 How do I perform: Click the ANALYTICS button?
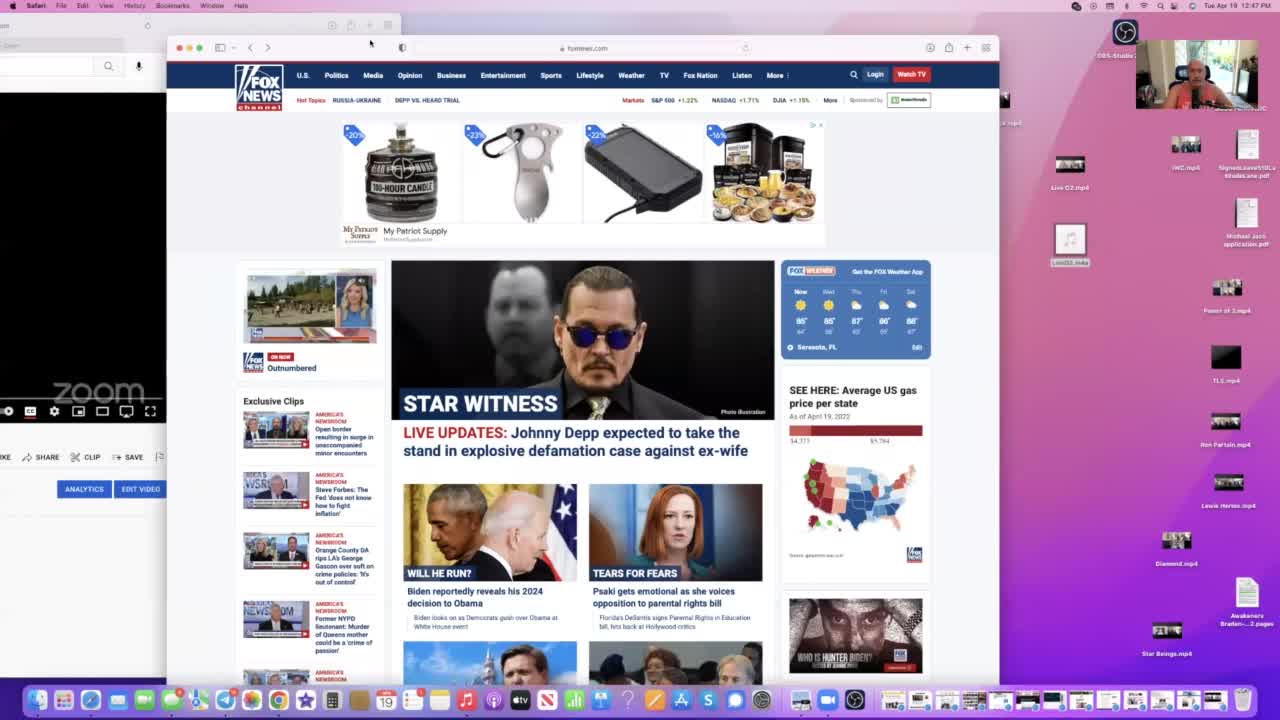pyautogui.click(x=84, y=489)
